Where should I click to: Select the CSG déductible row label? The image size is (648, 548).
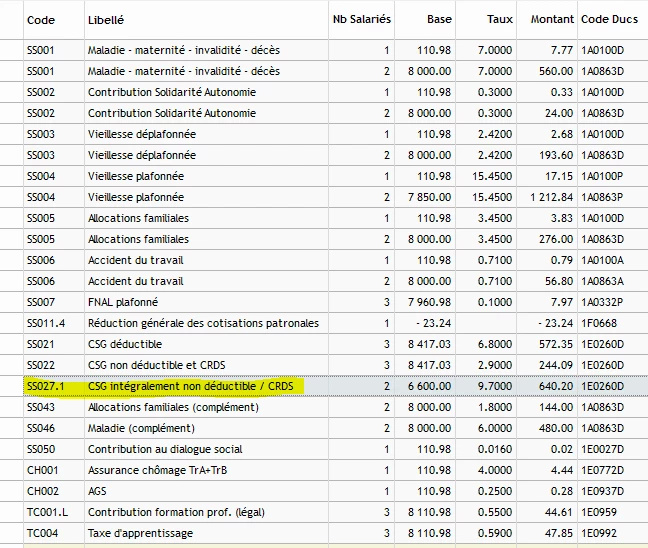[124, 344]
